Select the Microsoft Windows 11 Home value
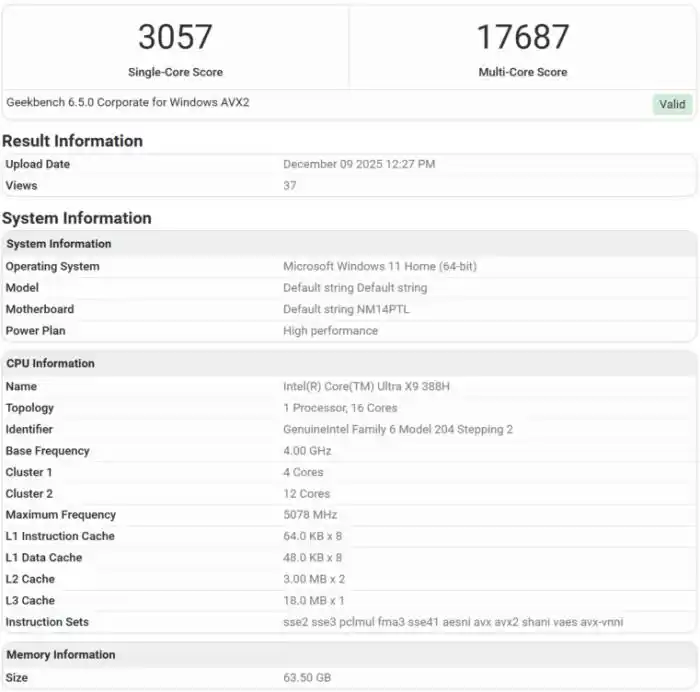This screenshot has height=692, width=700. pyautogui.click(x=380, y=266)
